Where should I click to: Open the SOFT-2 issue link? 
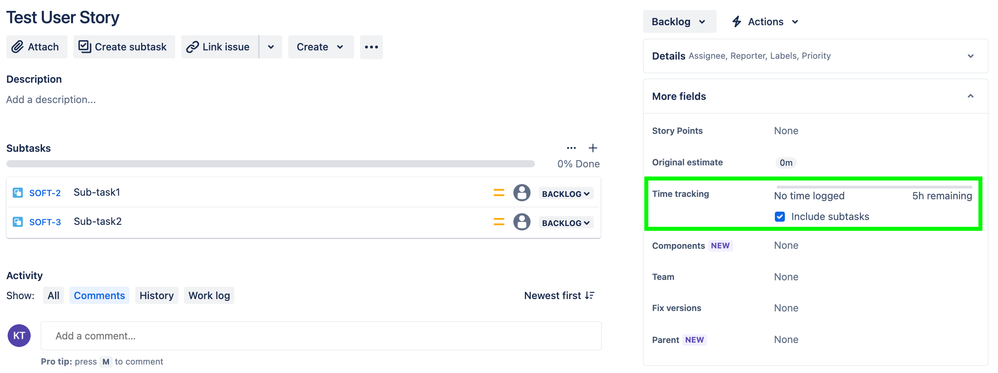[x=45, y=193]
